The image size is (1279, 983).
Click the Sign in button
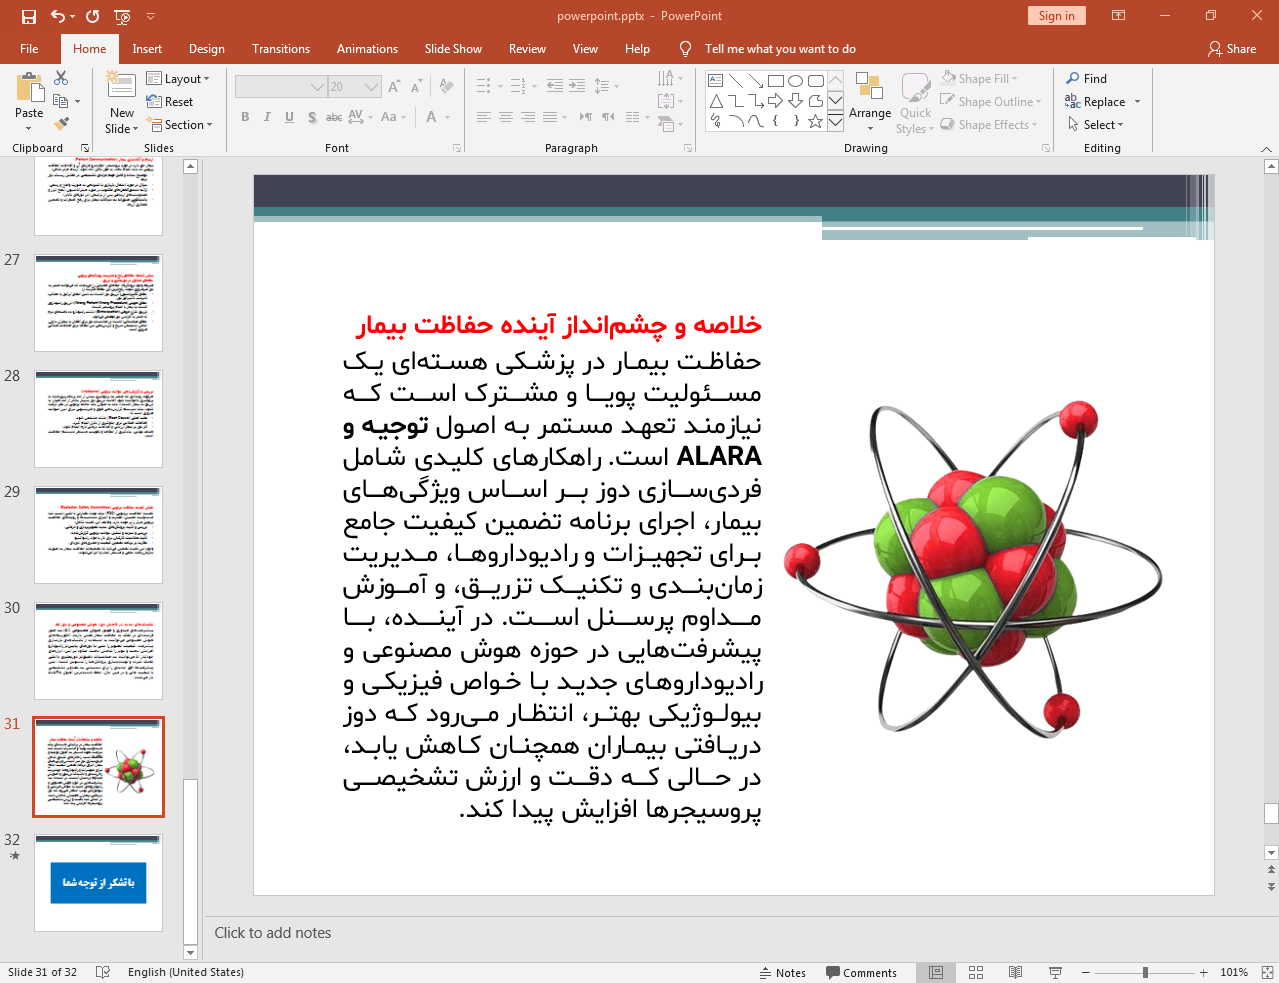pyautogui.click(x=1056, y=16)
